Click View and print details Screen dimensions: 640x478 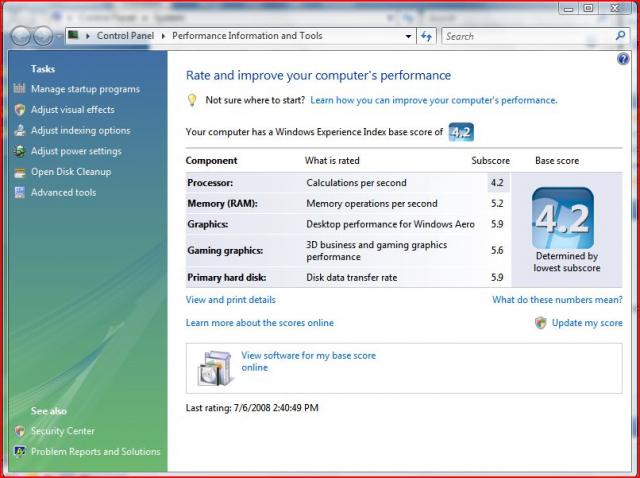tap(231, 300)
